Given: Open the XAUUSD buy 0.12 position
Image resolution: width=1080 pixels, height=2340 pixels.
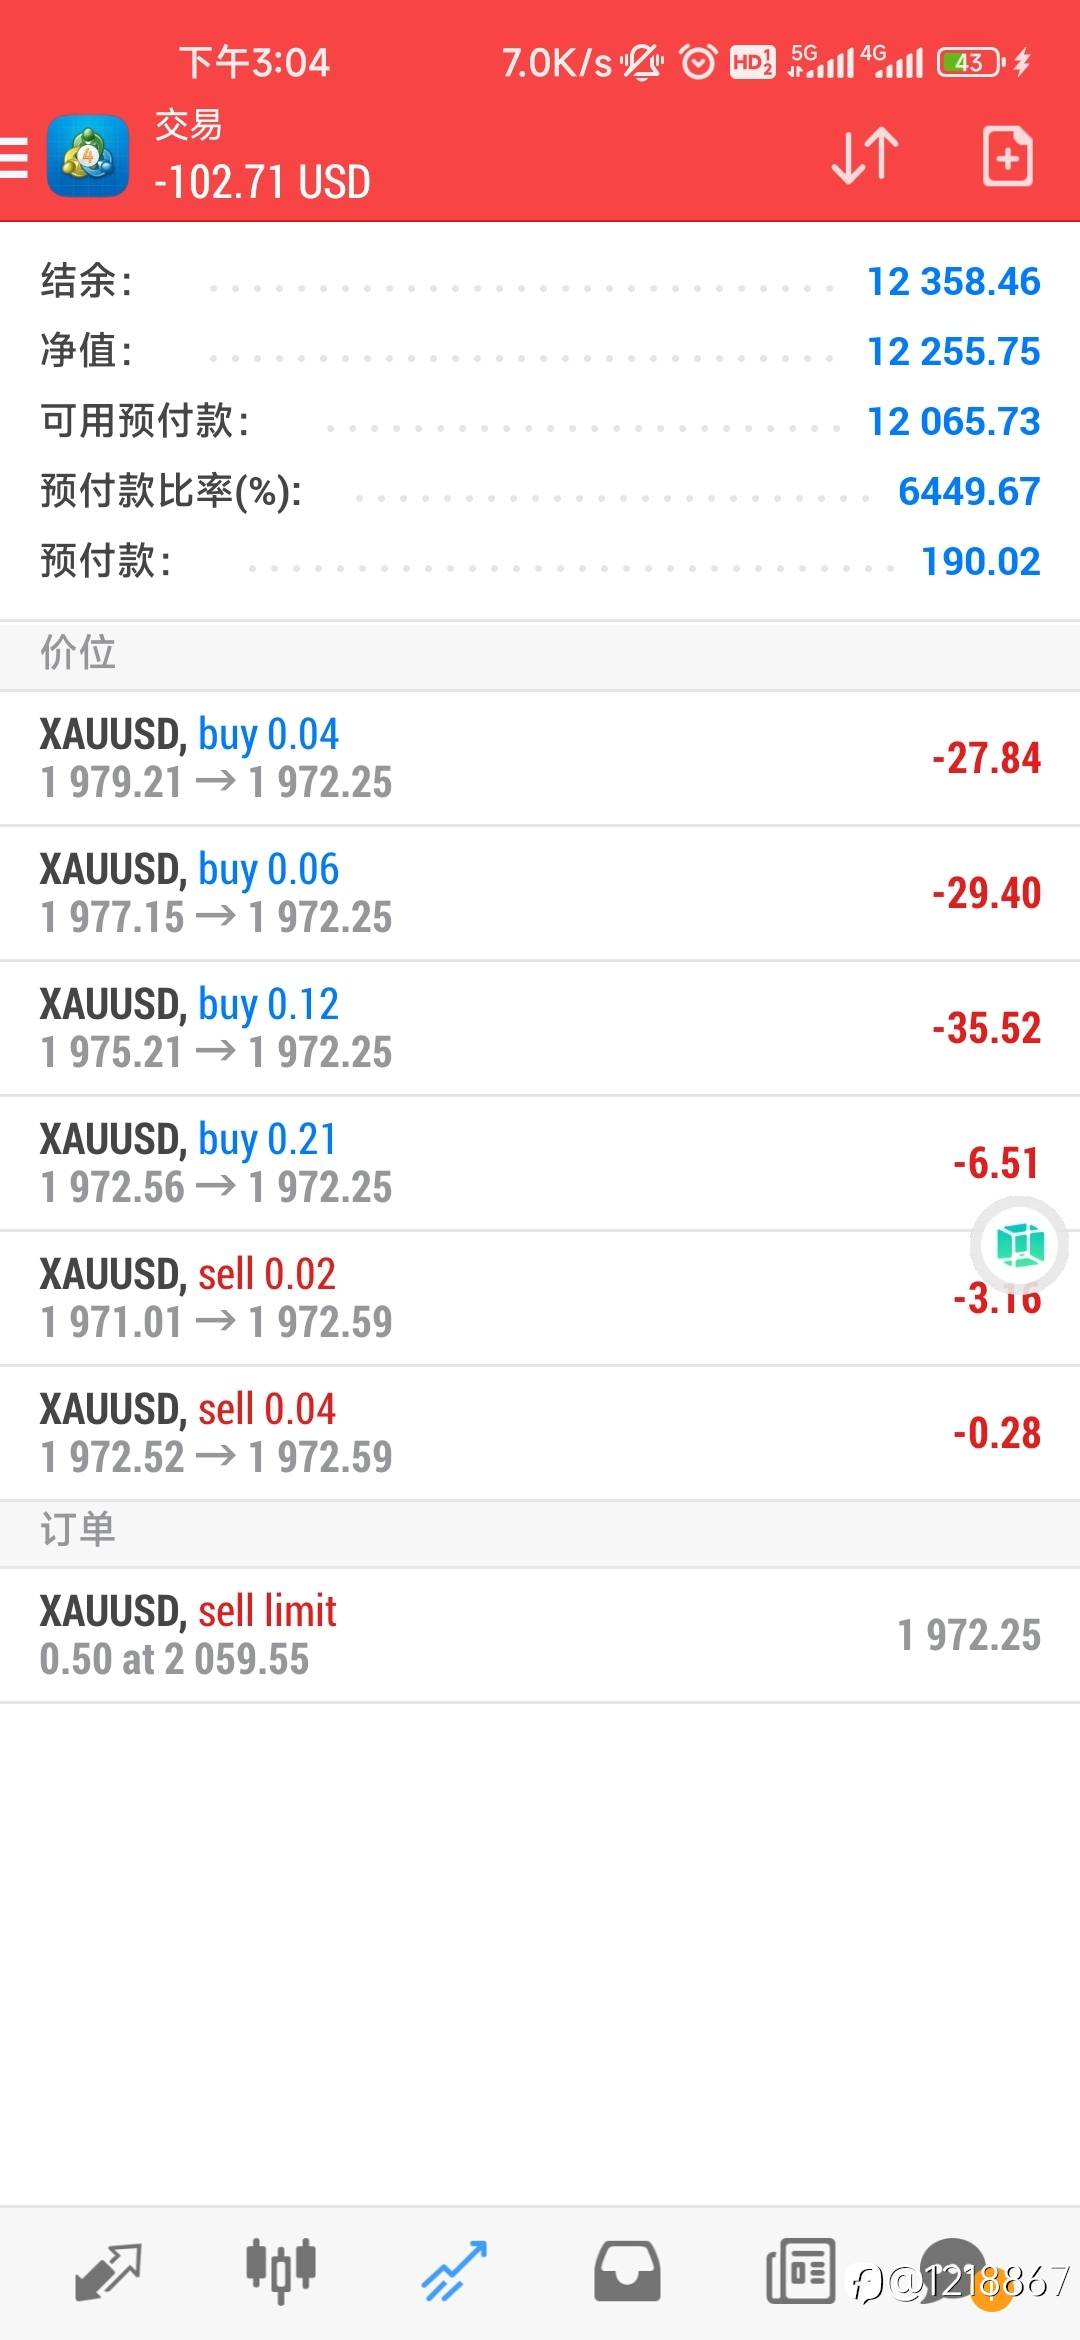Looking at the screenshot, I should [x=540, y=1028].
